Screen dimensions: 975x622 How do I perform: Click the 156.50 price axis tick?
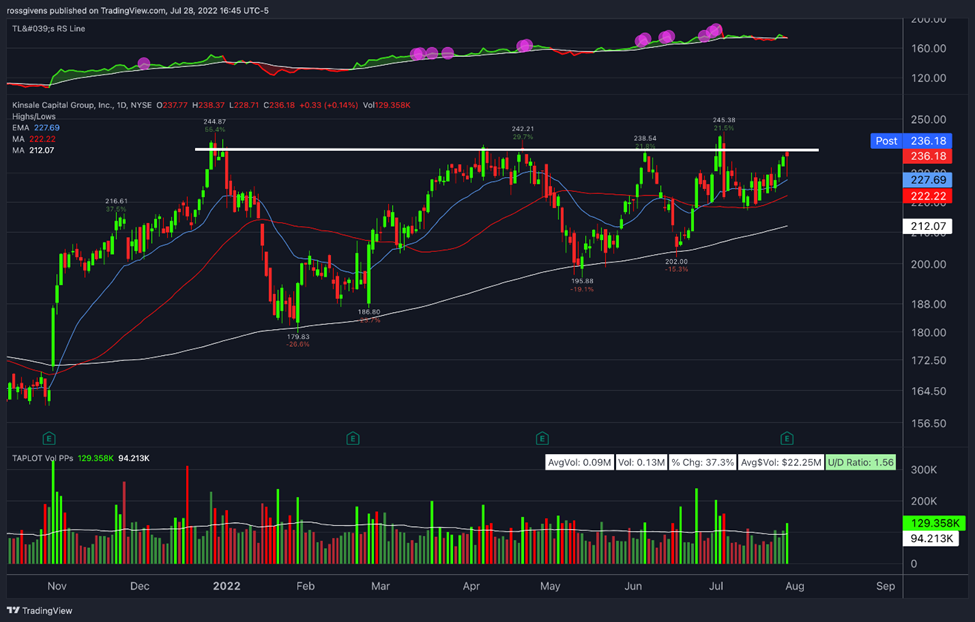click(928, 424)
